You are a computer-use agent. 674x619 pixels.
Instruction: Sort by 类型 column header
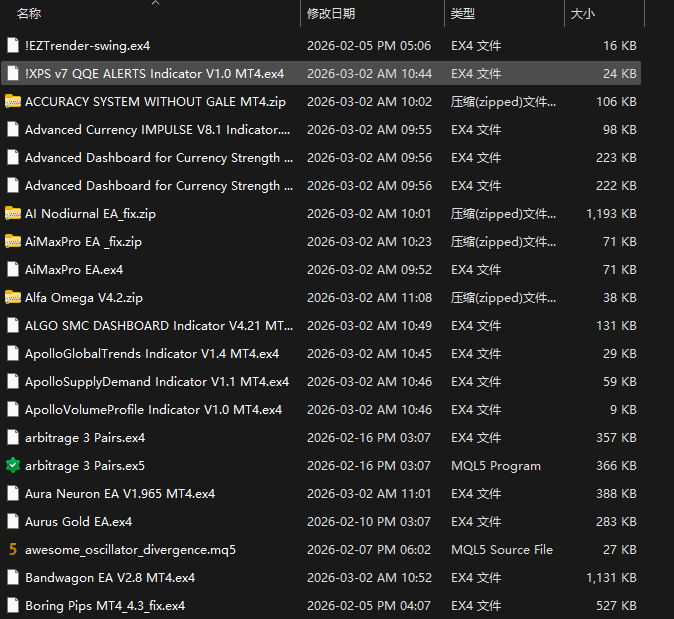[463, 14]
